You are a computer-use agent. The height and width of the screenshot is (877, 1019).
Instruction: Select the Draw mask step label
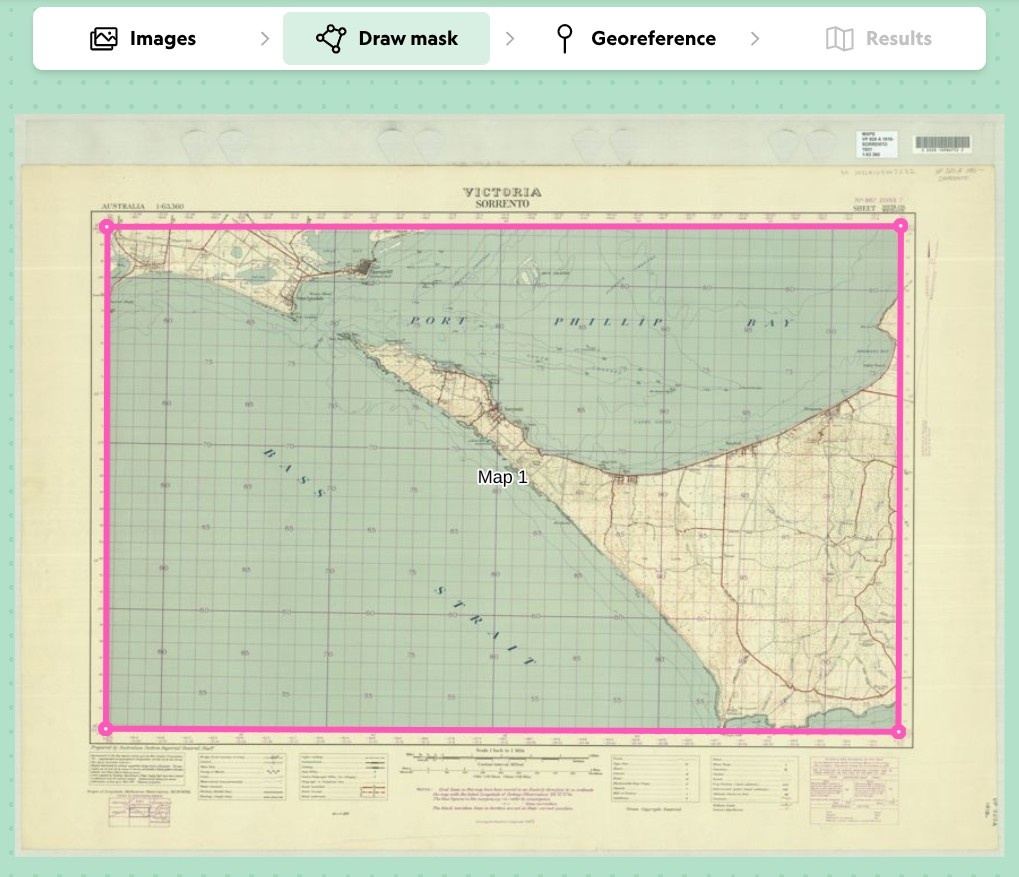(x=408, y=39)
